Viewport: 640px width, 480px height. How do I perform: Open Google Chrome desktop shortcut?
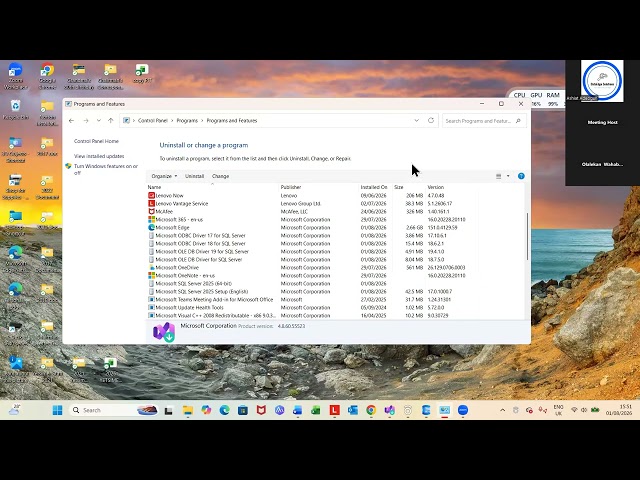pos(47,76)
